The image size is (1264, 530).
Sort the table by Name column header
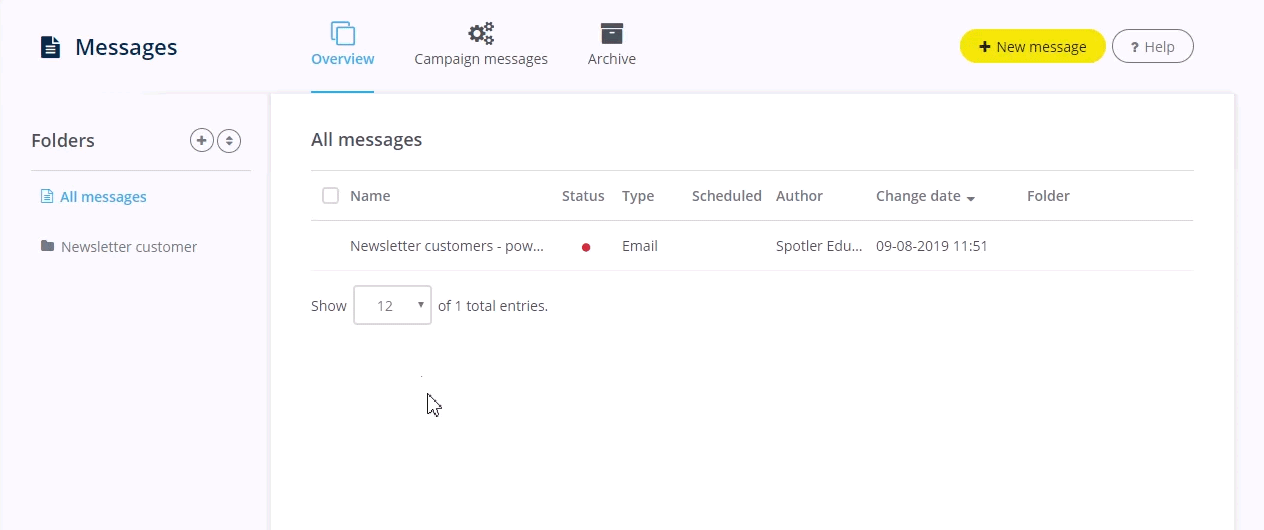click(x=370, y=196)
